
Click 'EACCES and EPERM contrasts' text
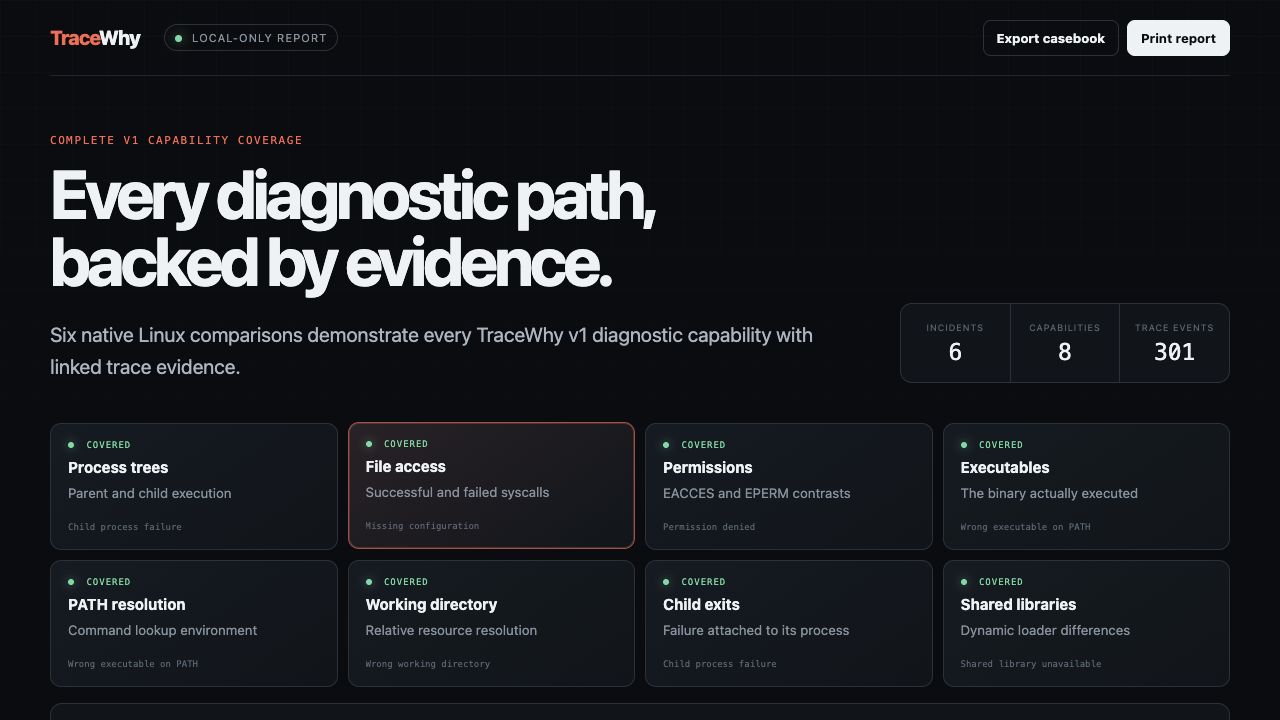[x=757, y=493]
